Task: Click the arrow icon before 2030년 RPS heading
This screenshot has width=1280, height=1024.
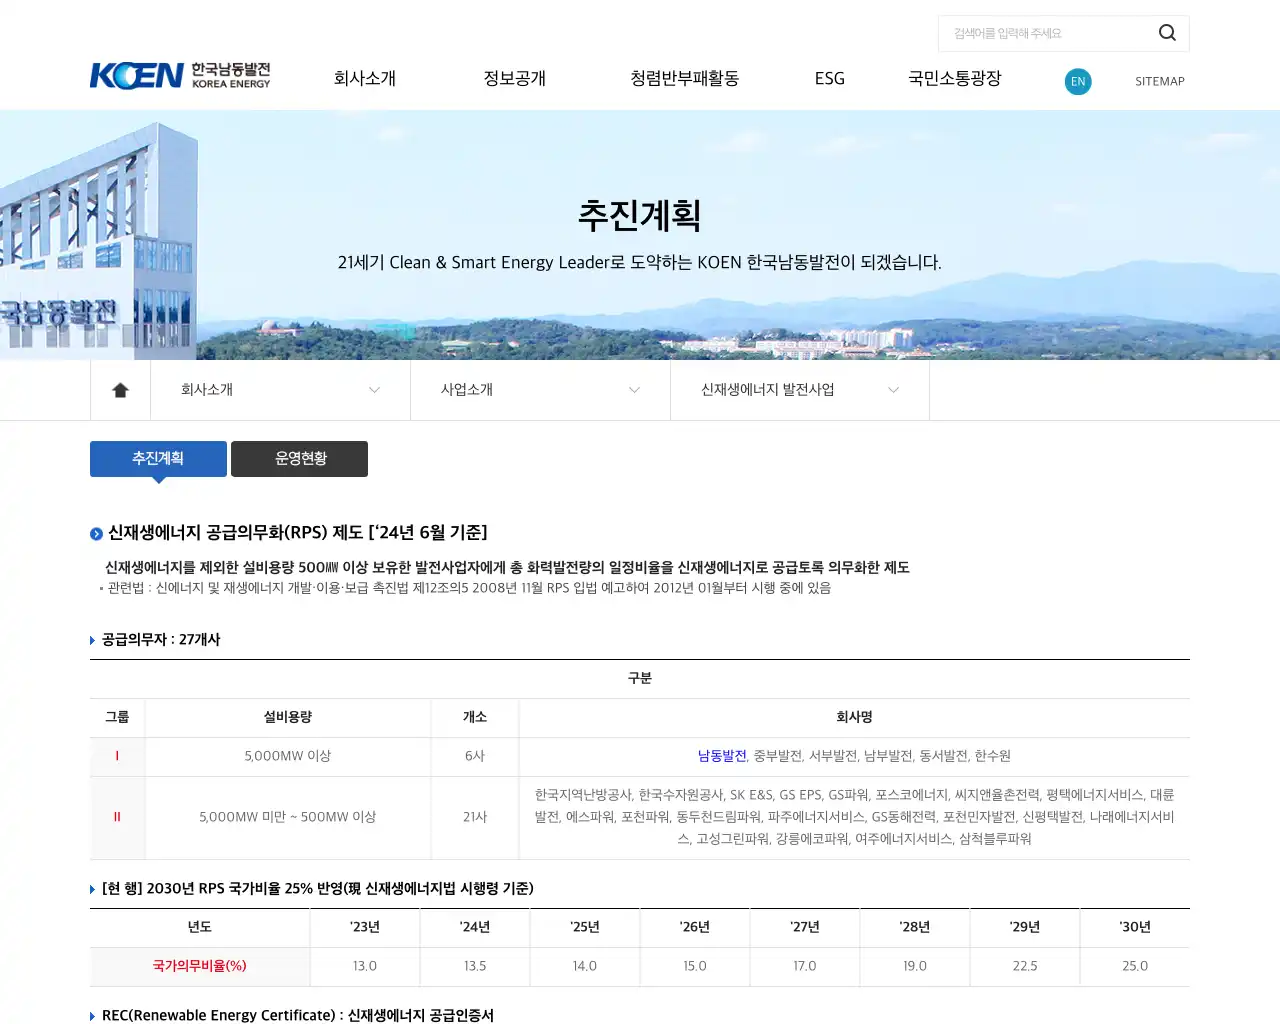Action: tap(92, 888)
